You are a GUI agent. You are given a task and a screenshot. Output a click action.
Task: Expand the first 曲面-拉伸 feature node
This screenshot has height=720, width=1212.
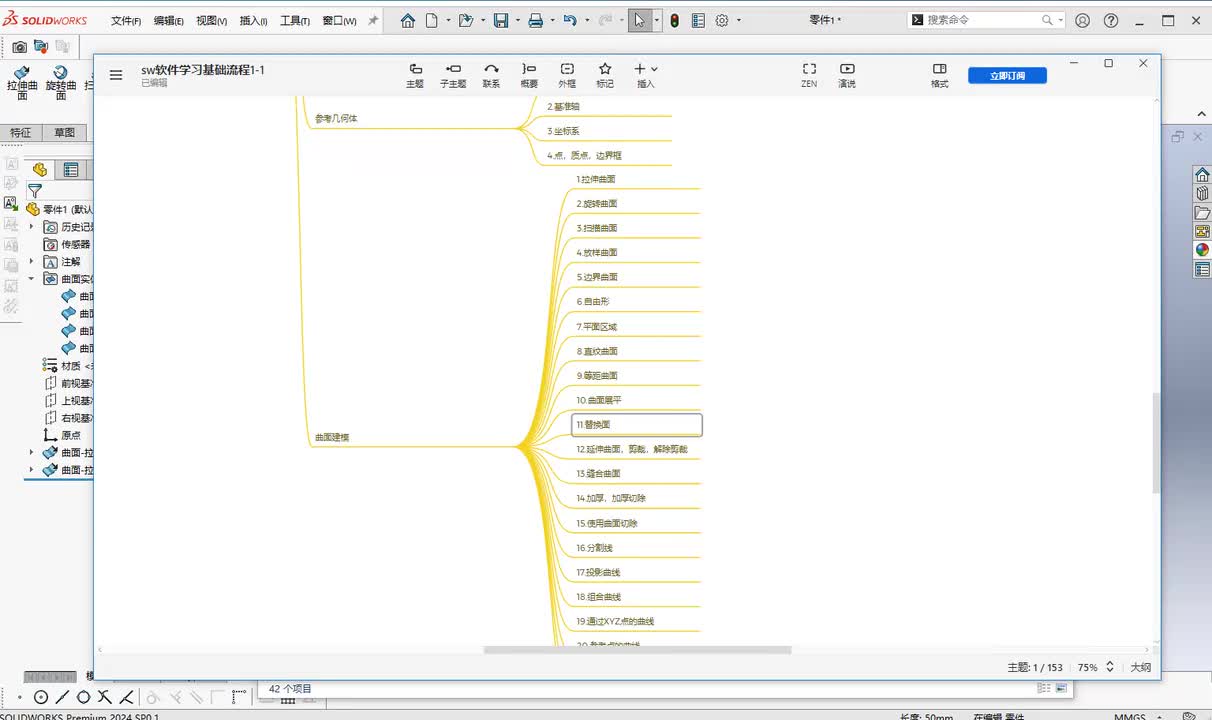[31, 452]
